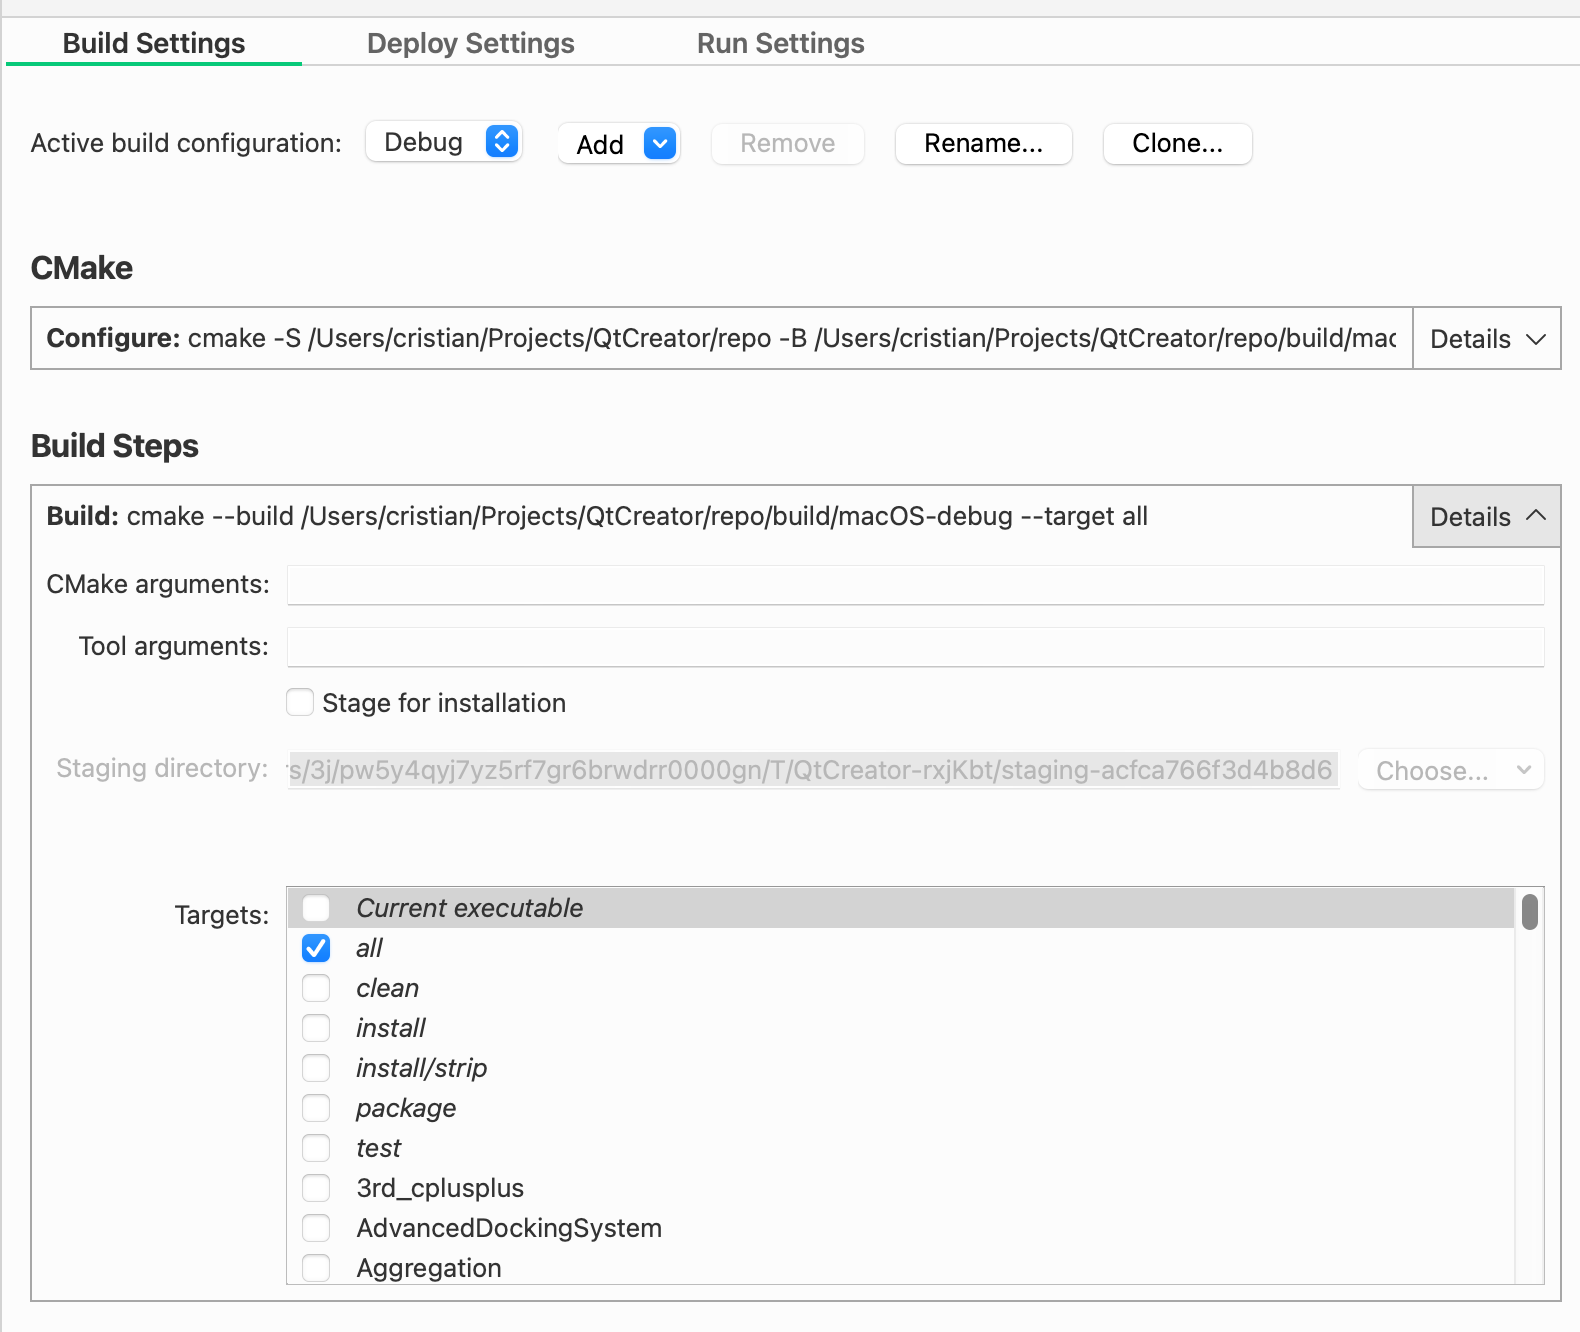Check the AdvancedDockingSystem target
Image resolution: width=1580 pixels, height=1332 pixels.
tap(316, 1228)
